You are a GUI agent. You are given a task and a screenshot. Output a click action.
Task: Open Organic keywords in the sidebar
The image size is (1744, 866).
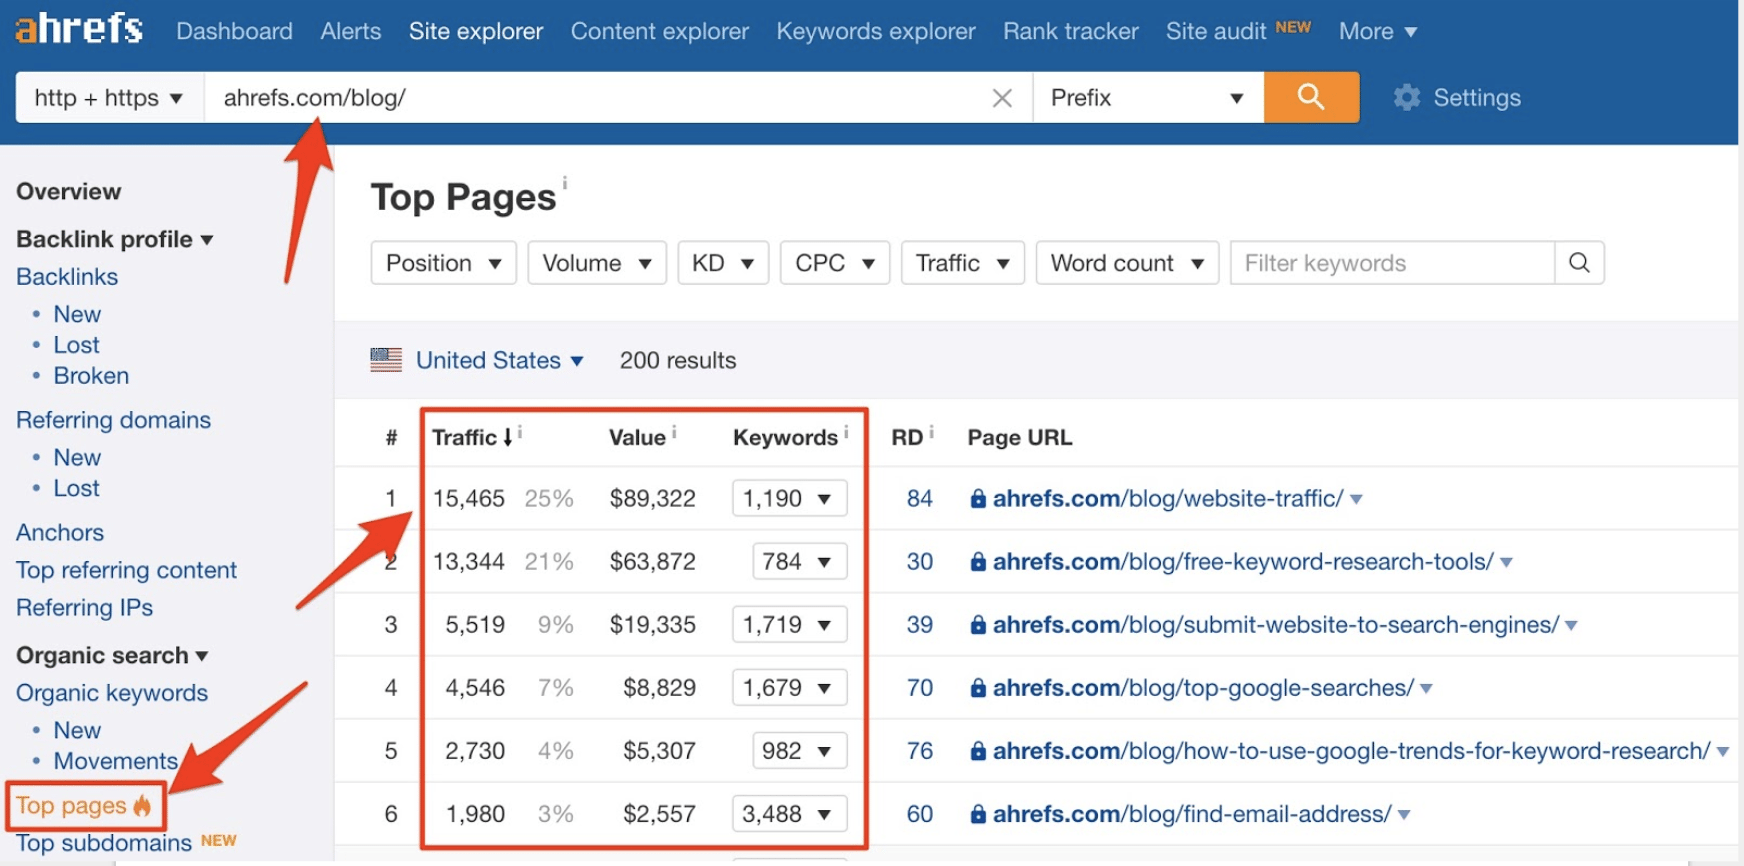point(112,692)
